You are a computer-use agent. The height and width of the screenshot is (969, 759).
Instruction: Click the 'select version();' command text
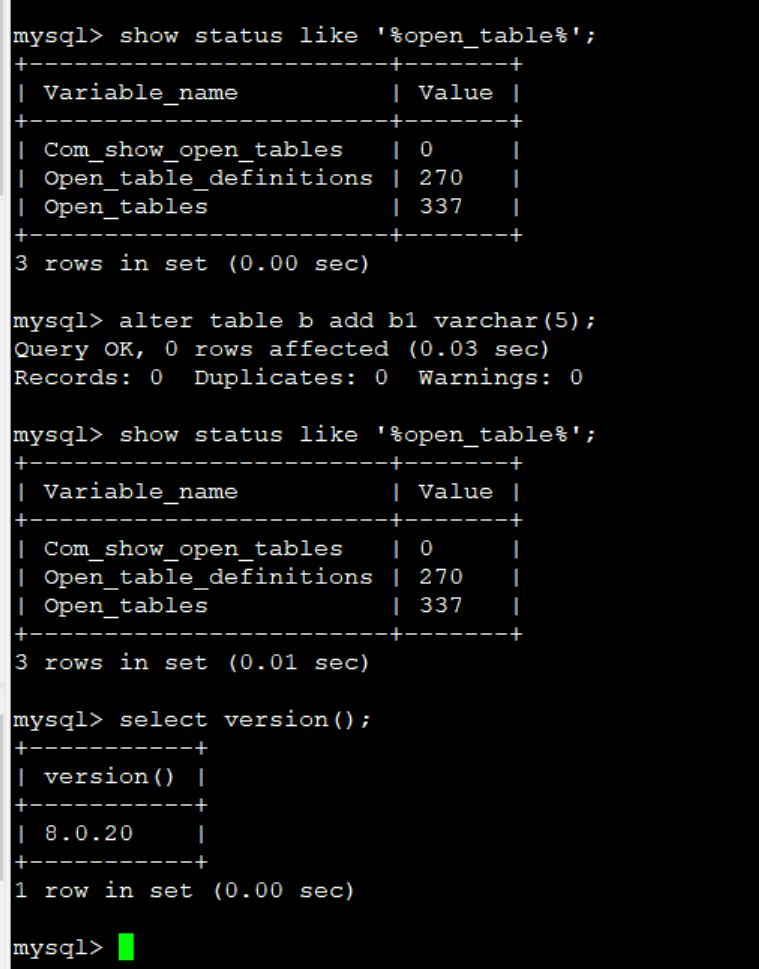tap(245, 720)
